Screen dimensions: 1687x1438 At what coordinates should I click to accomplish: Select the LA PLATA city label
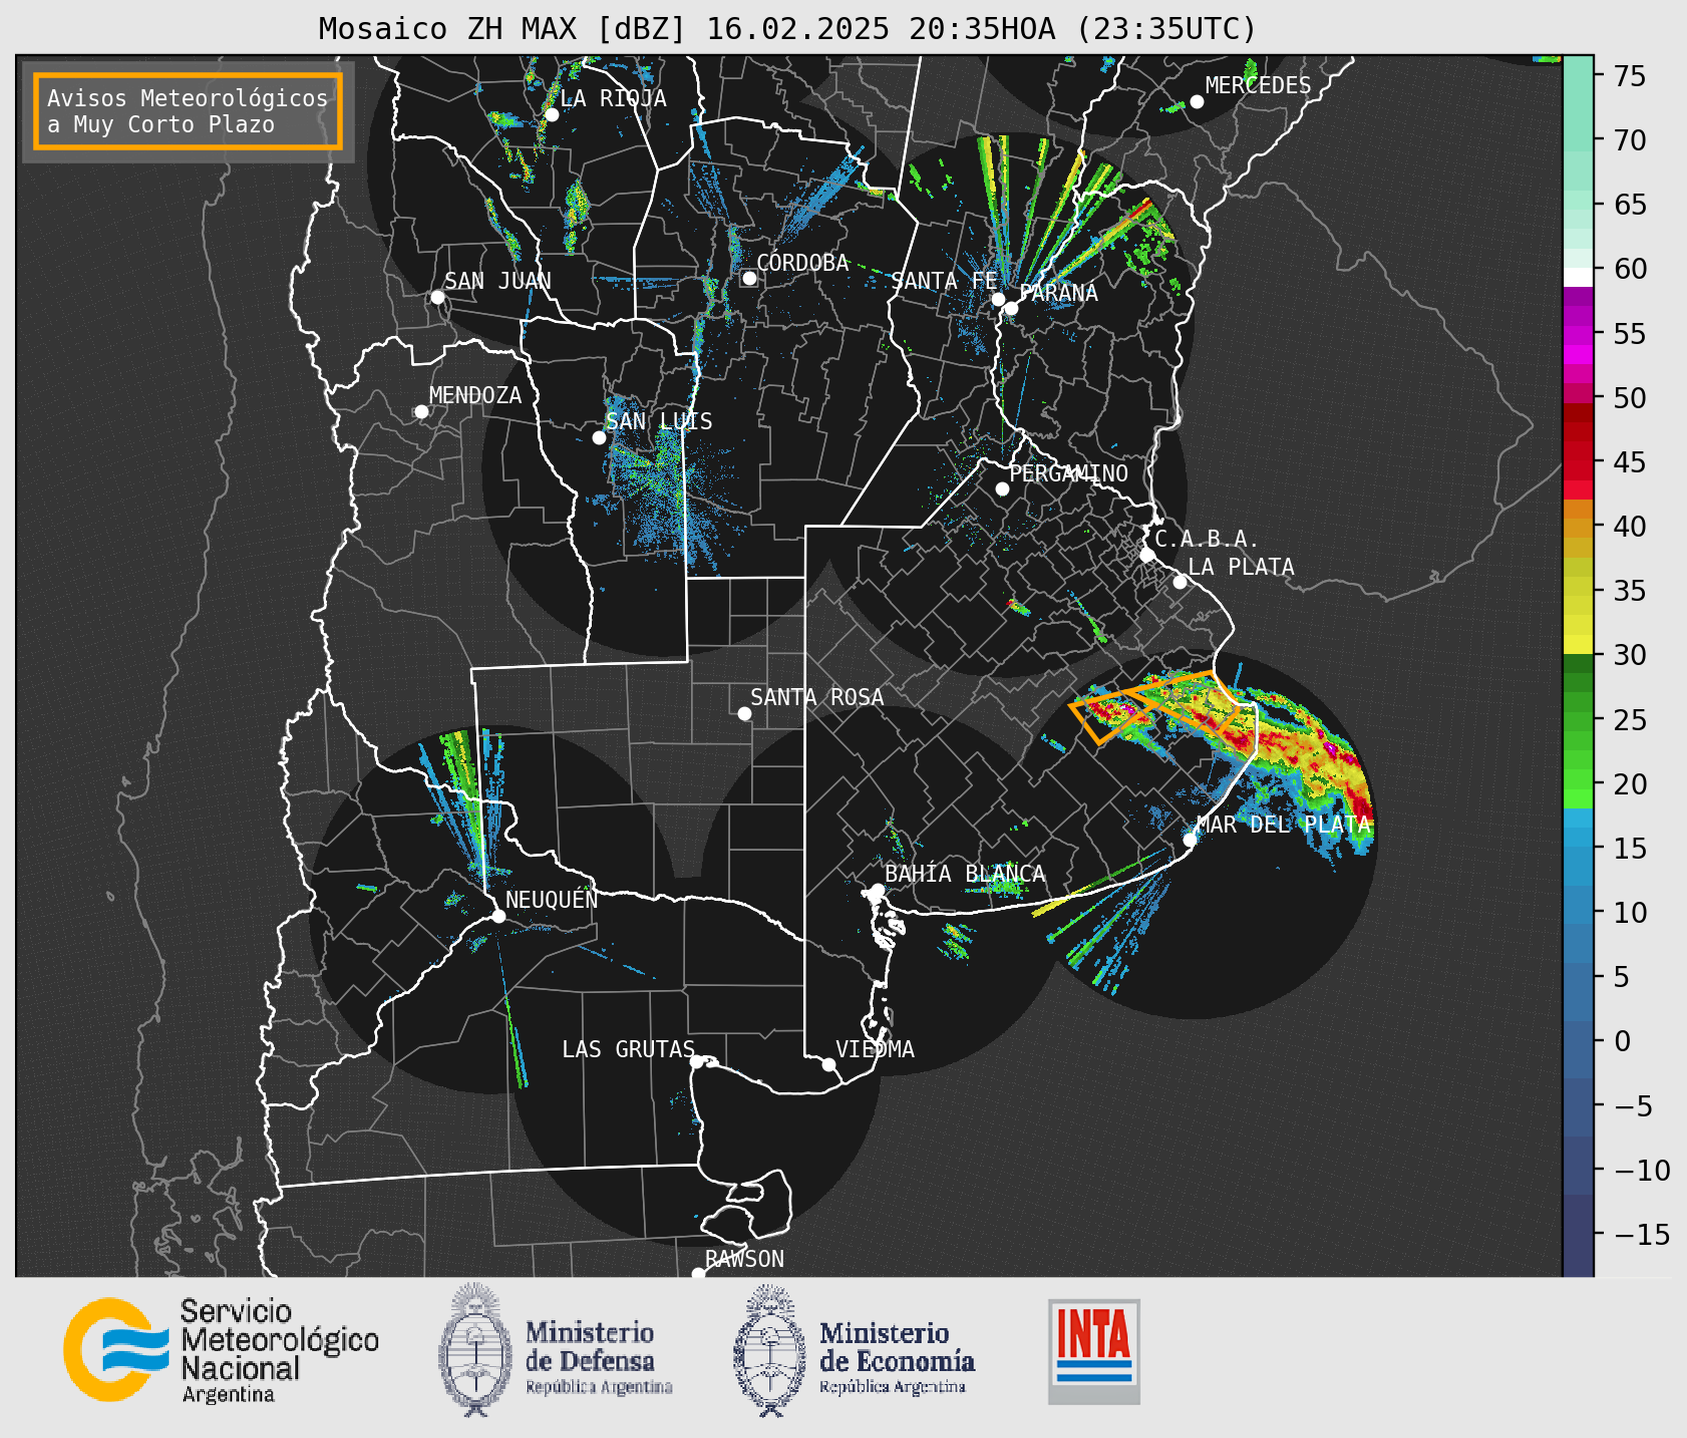coord(1241,567)
